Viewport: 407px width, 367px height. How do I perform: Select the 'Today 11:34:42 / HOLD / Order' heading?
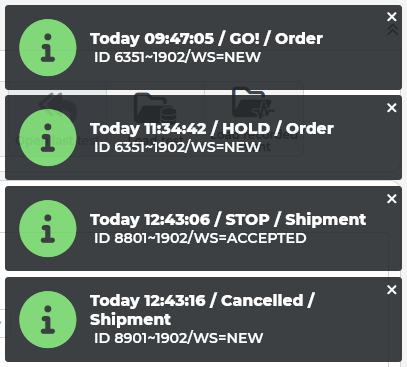(x=212, y=129)
